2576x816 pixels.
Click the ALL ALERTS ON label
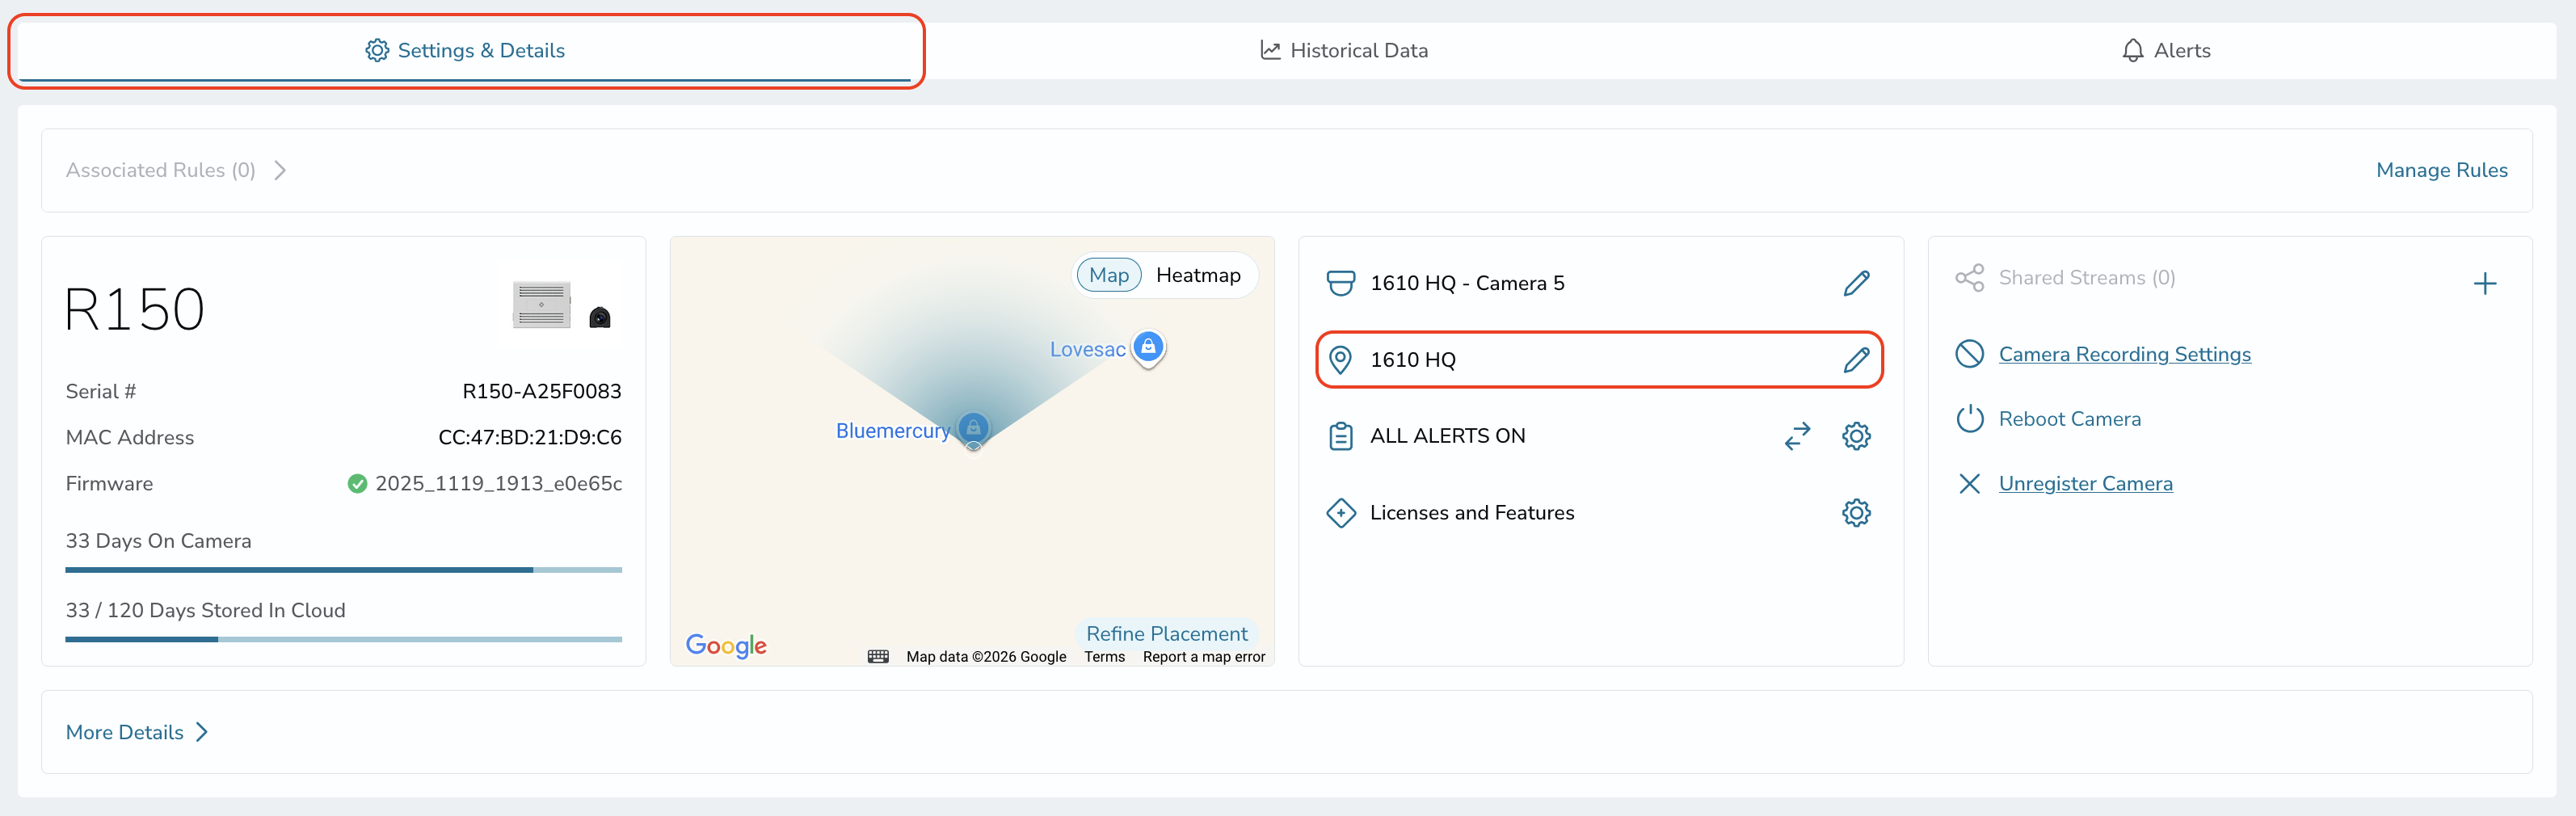click(1447, 436)
